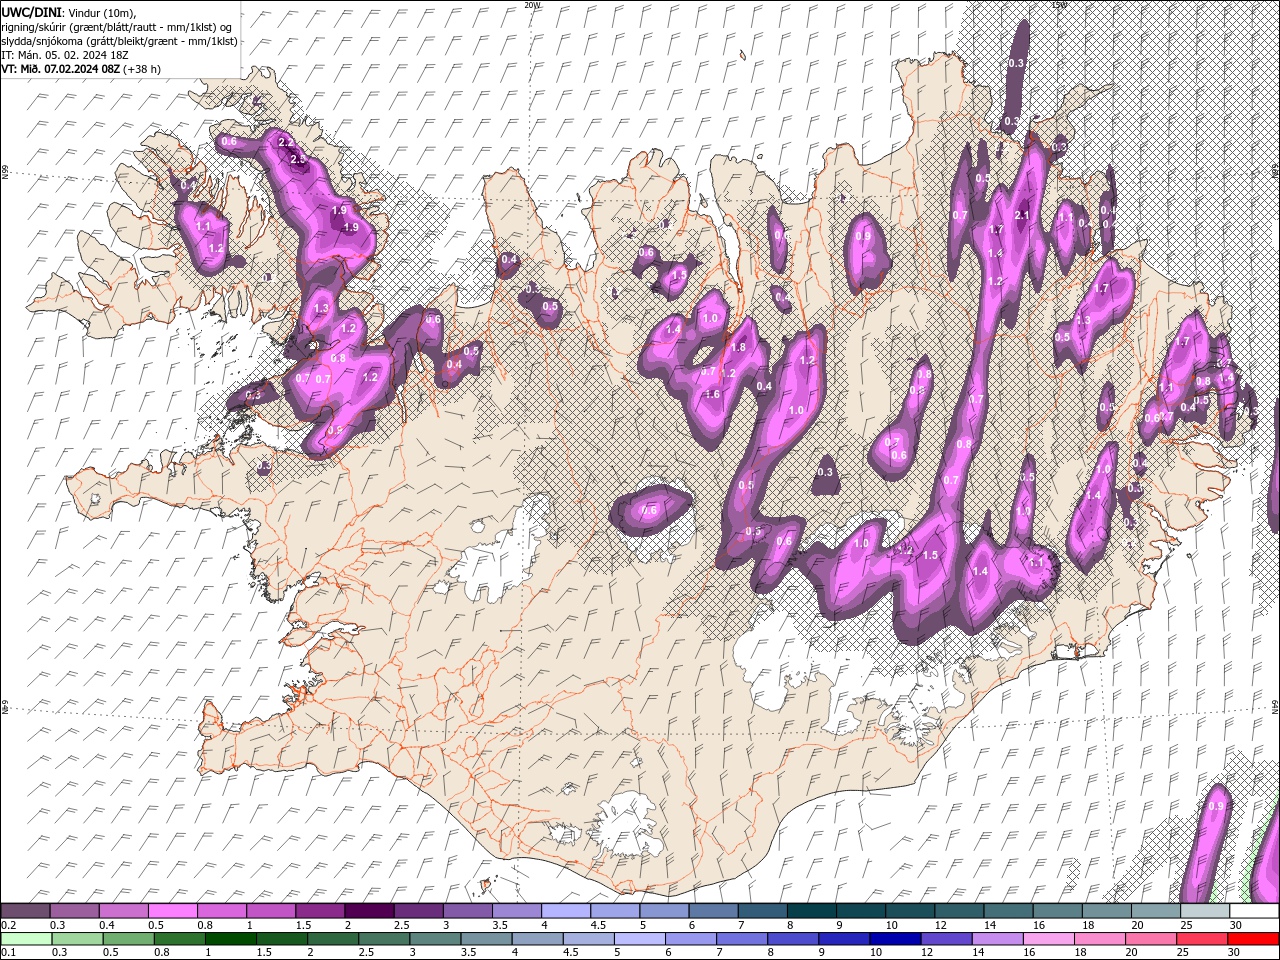Click the '2.2' precipitation label in Westfjords
The height and width of the screenshot is (960, 1280).
(285, 144)
